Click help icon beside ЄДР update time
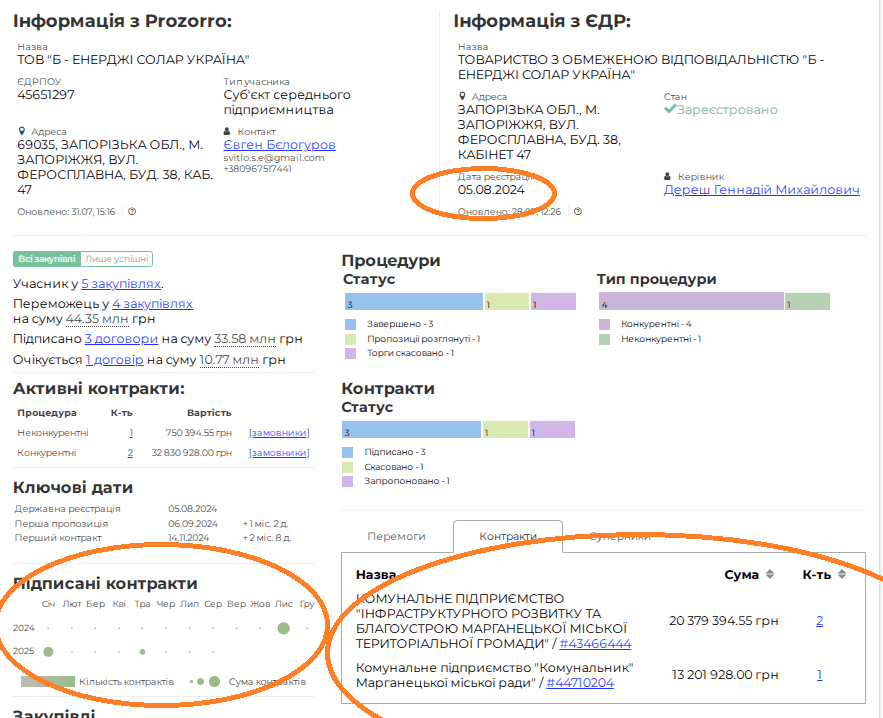 [x=577, y=212]
